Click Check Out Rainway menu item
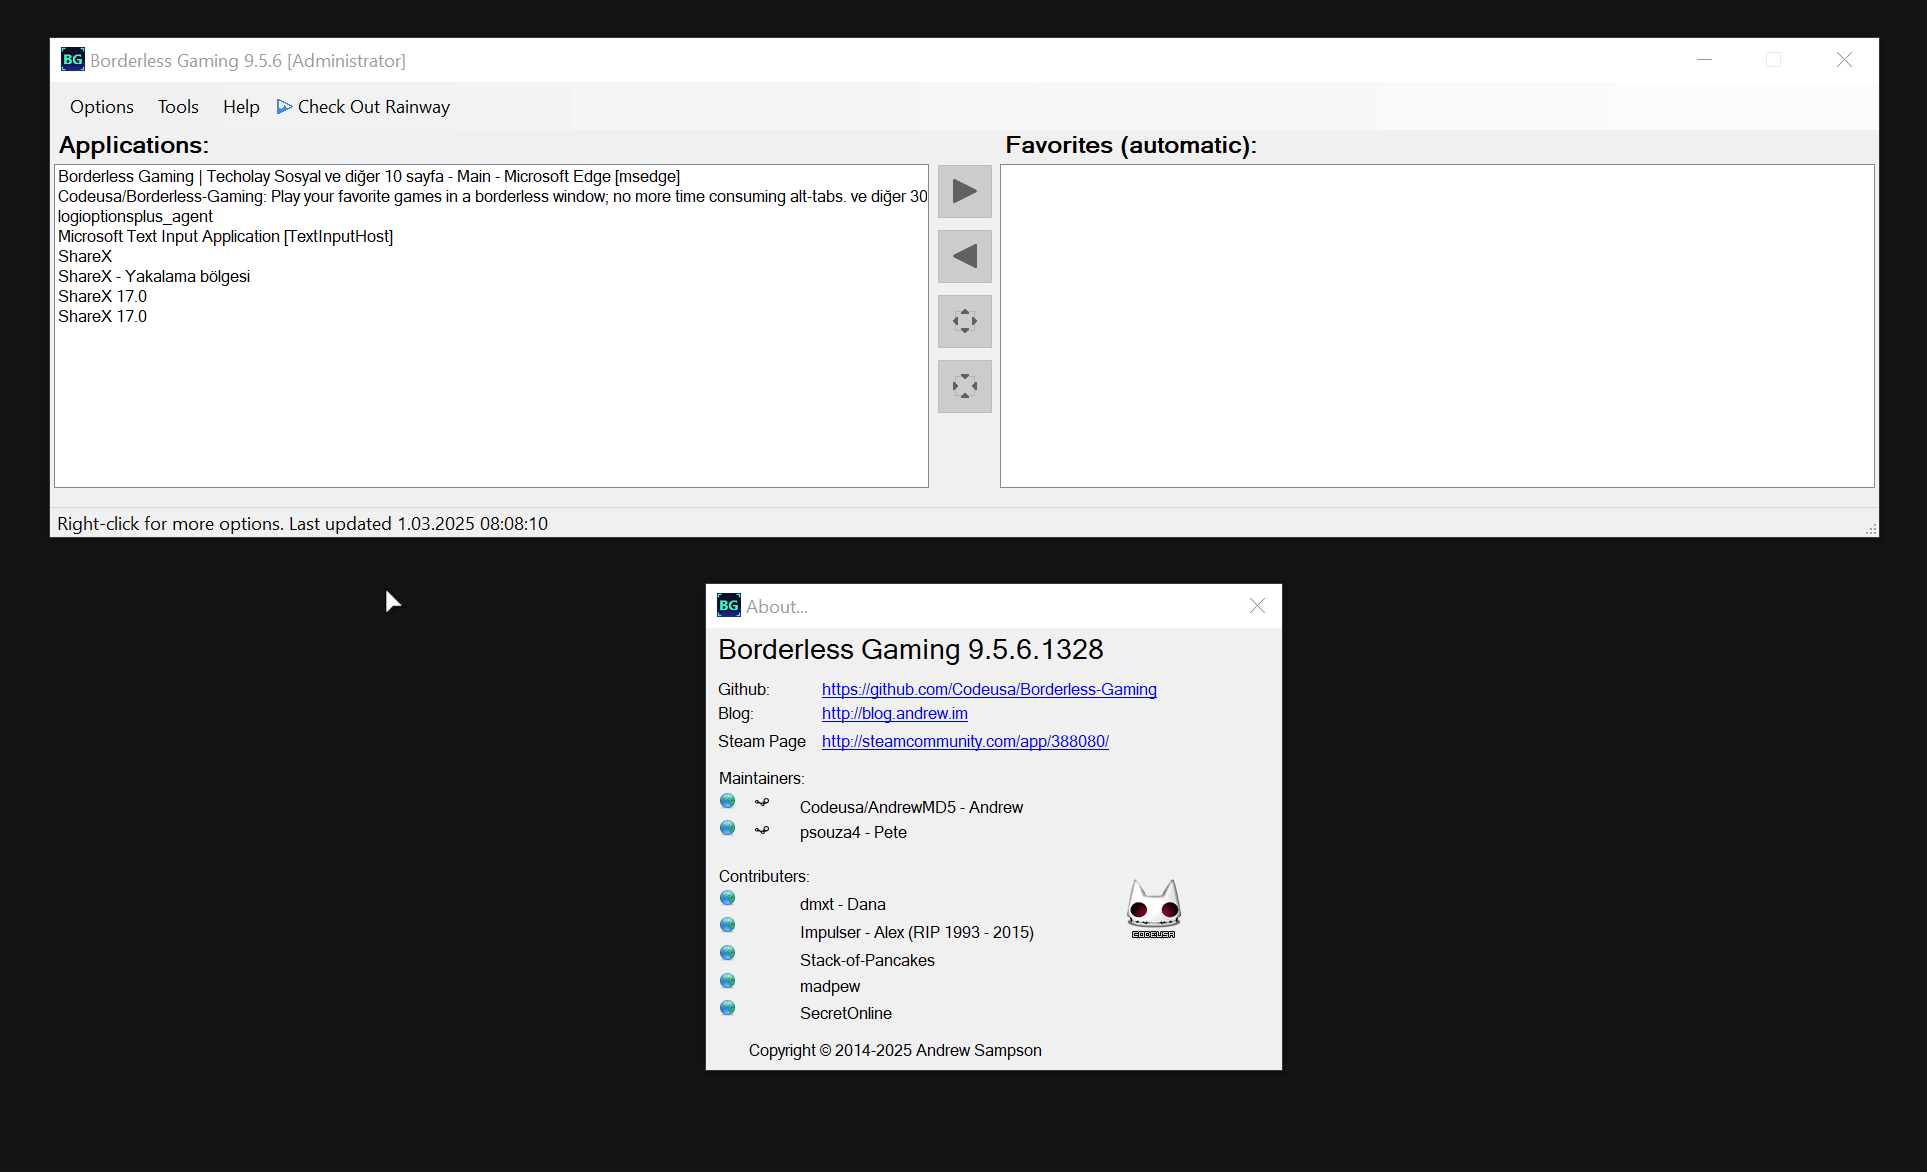 [x=363, y=107]
